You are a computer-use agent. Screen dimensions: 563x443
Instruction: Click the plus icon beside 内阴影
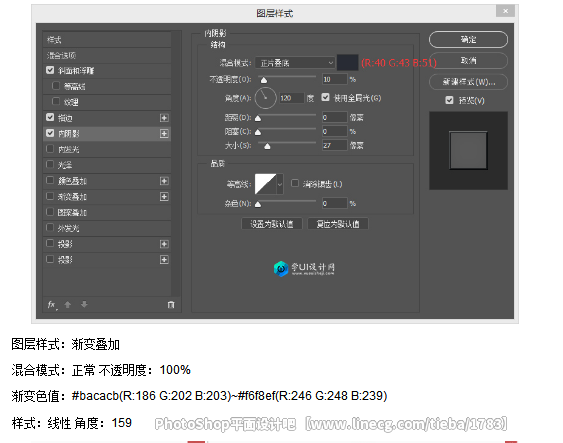coord(164,134)
